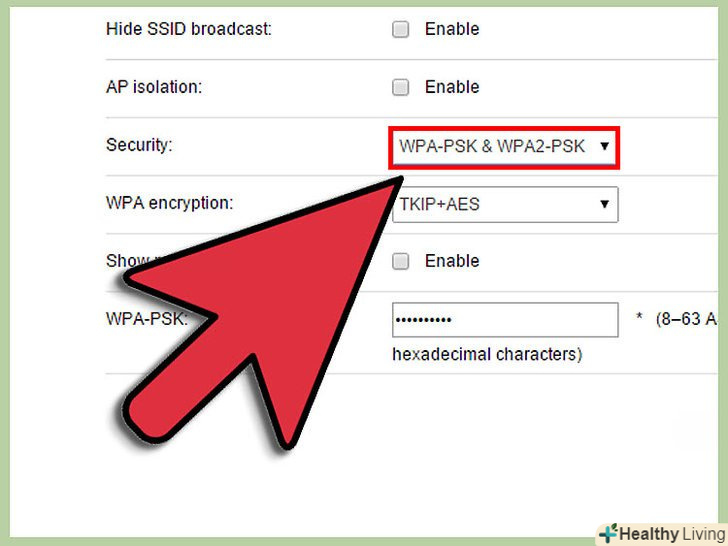Select the AP isolation label

154,87
